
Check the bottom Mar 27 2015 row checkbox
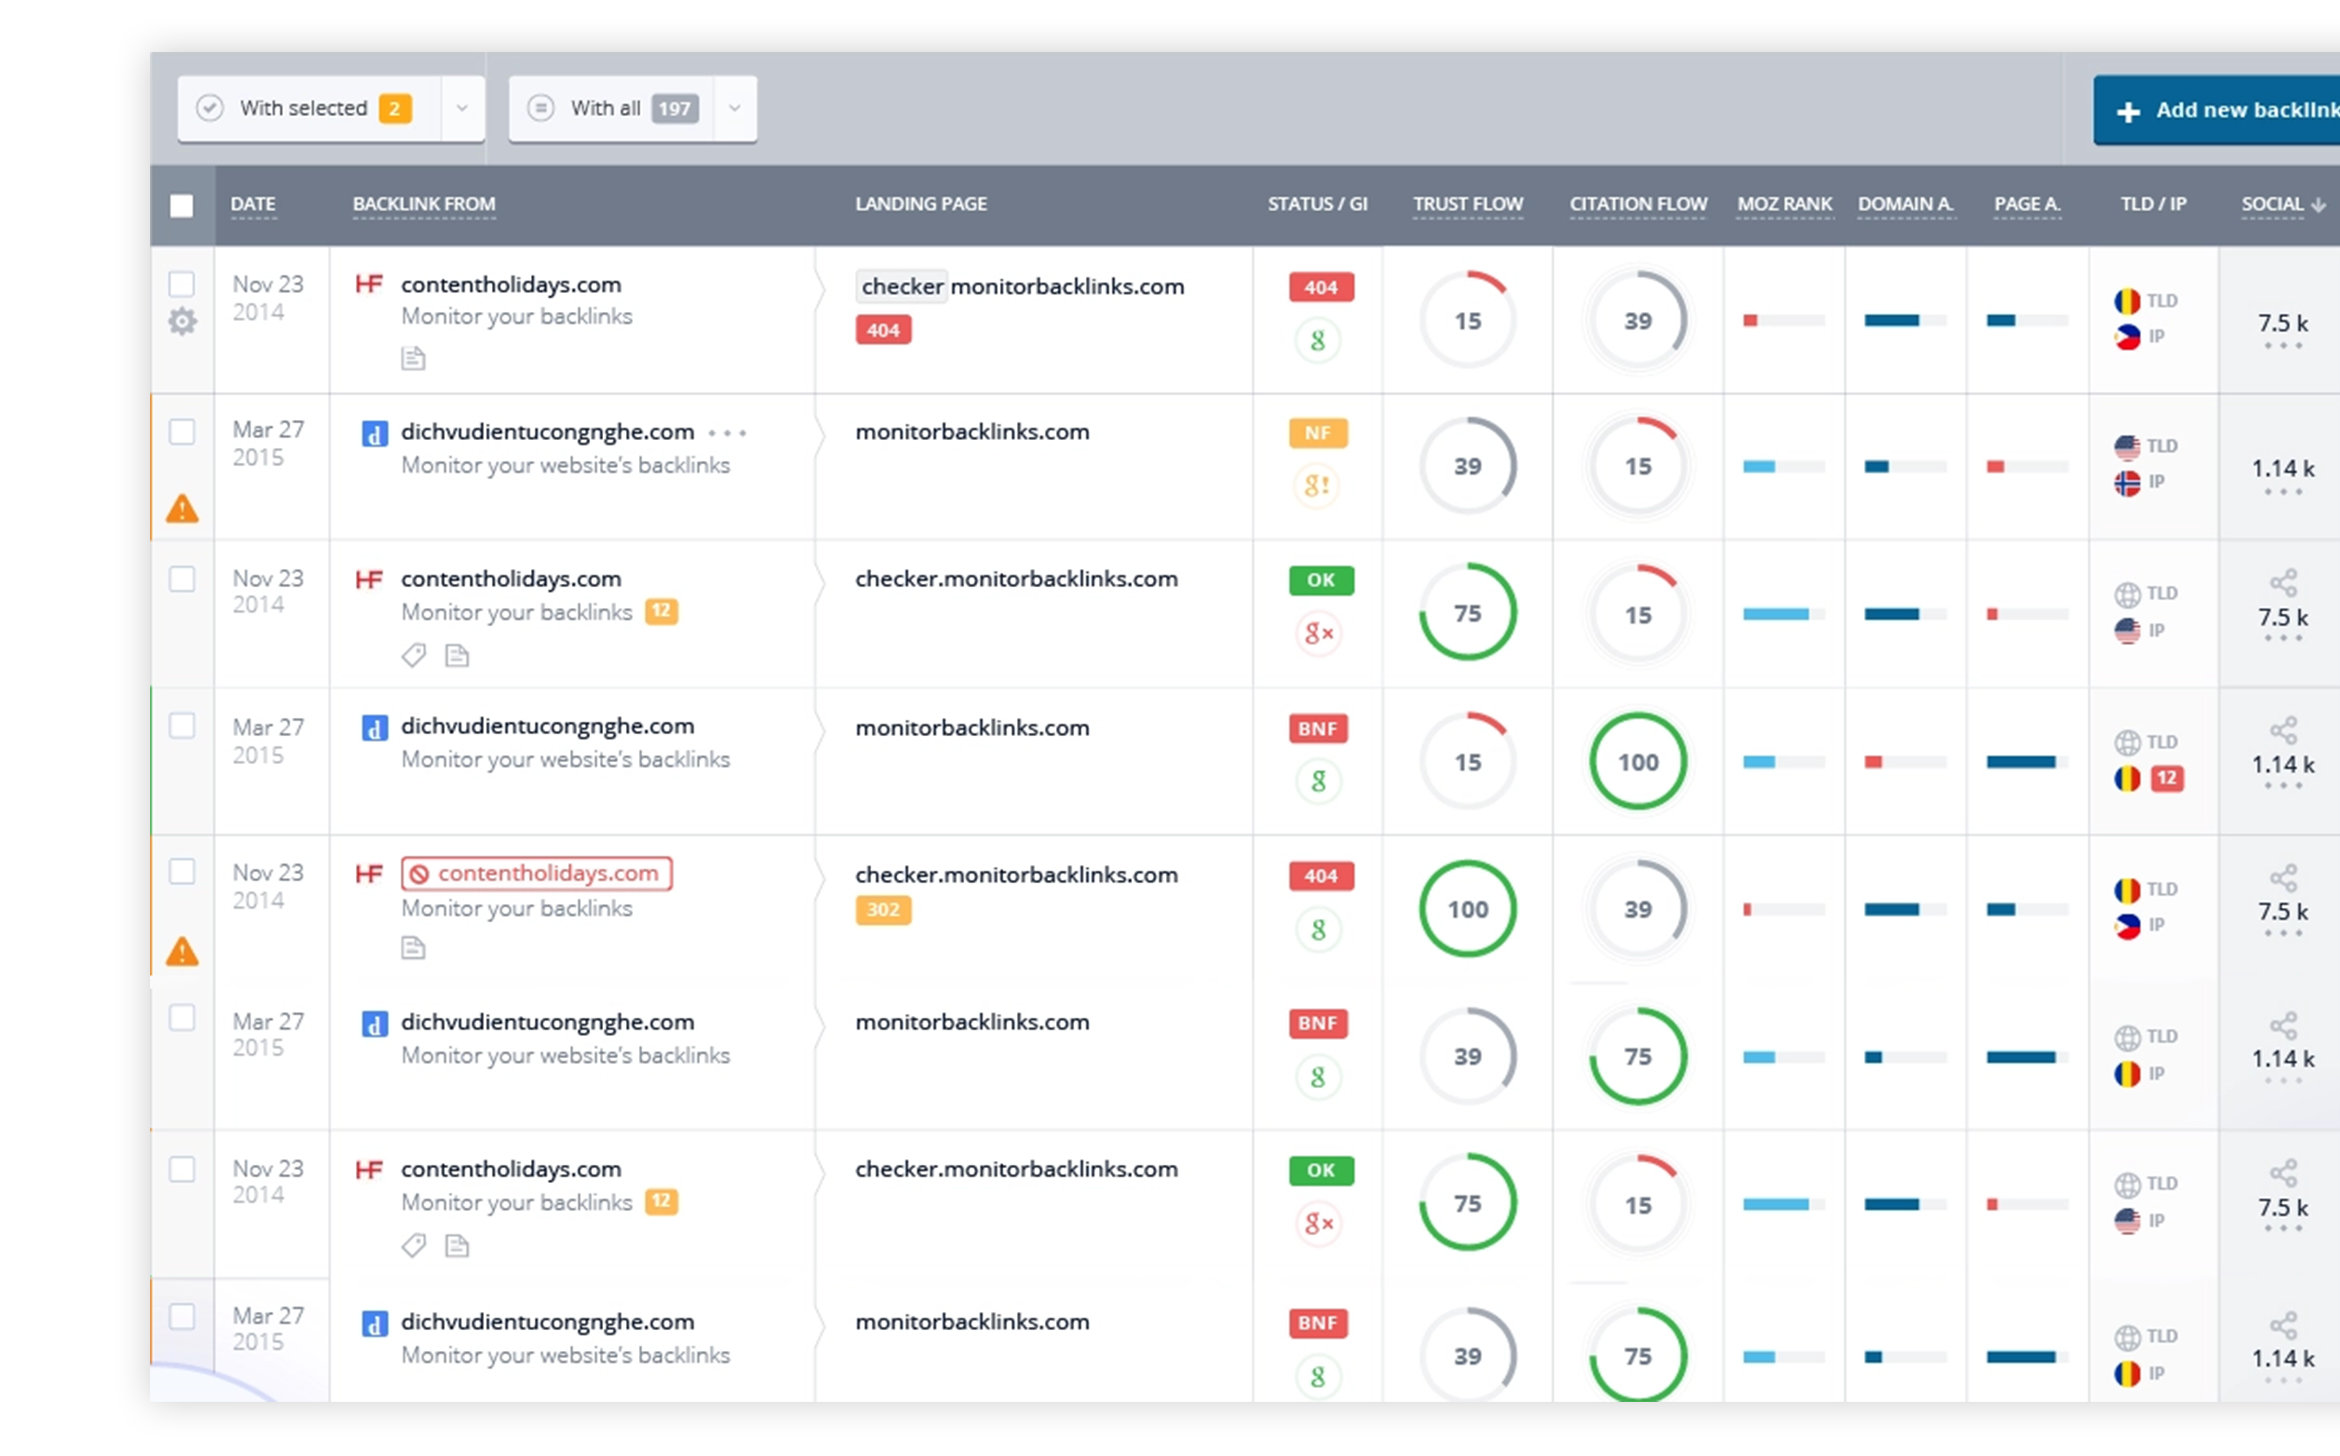[x=183, y=1319]
